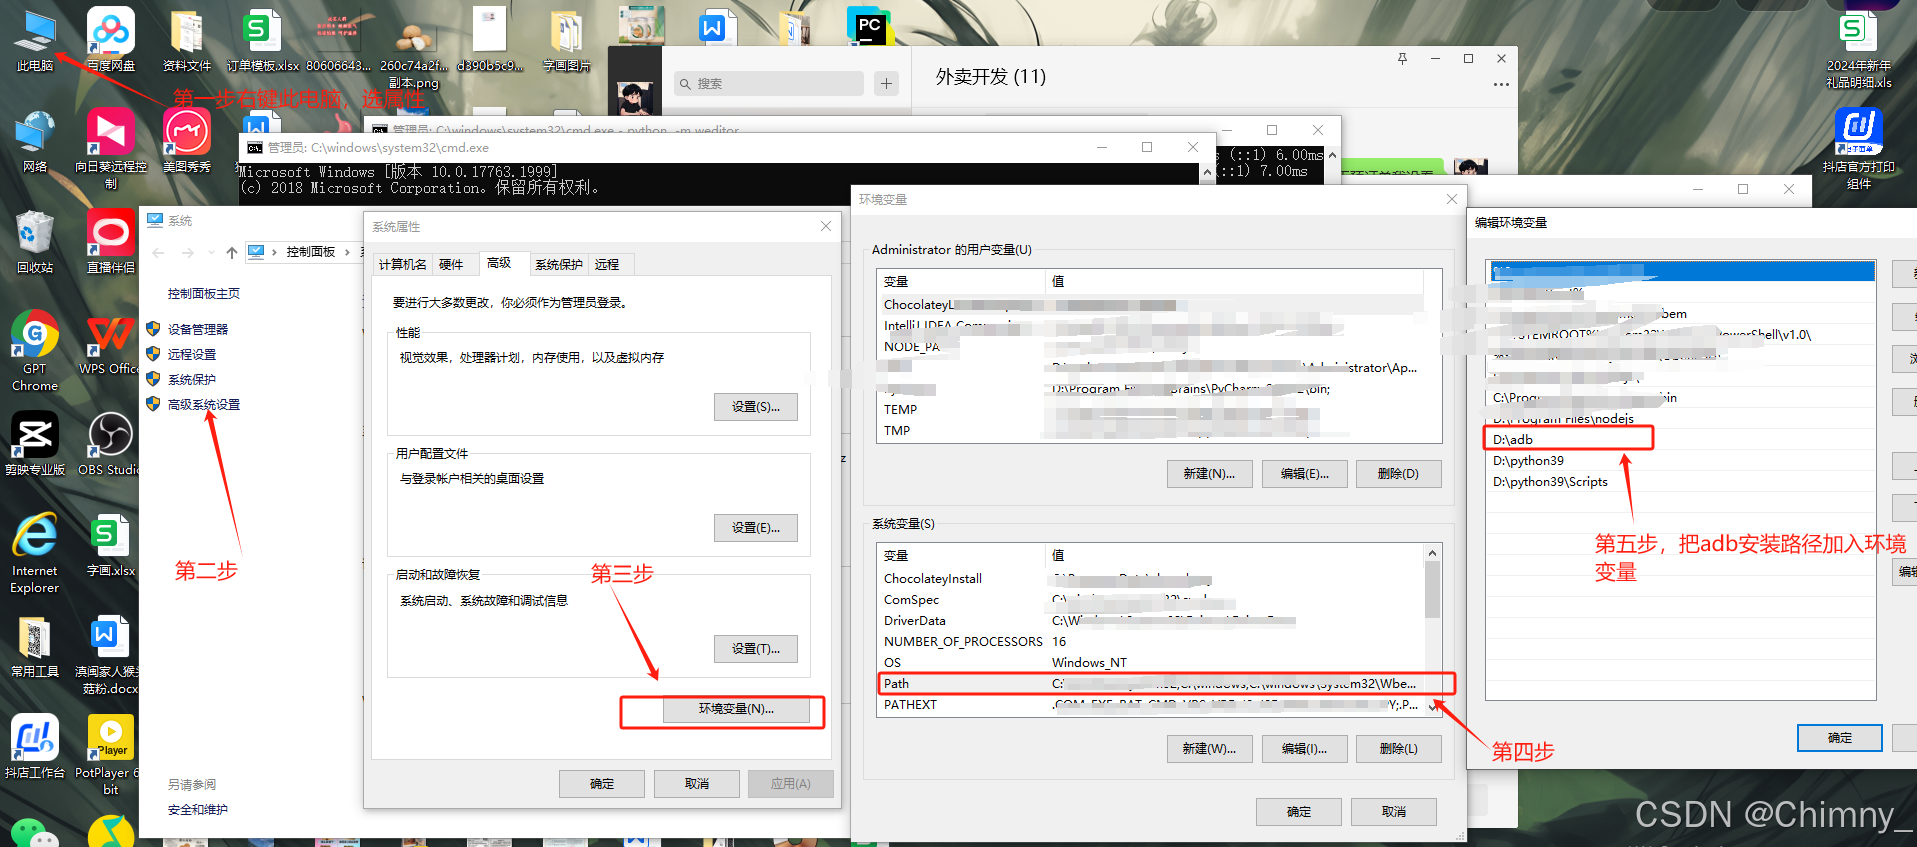
Task: Open the 美图秀秀 desktop icon
Action: point(187,141)
